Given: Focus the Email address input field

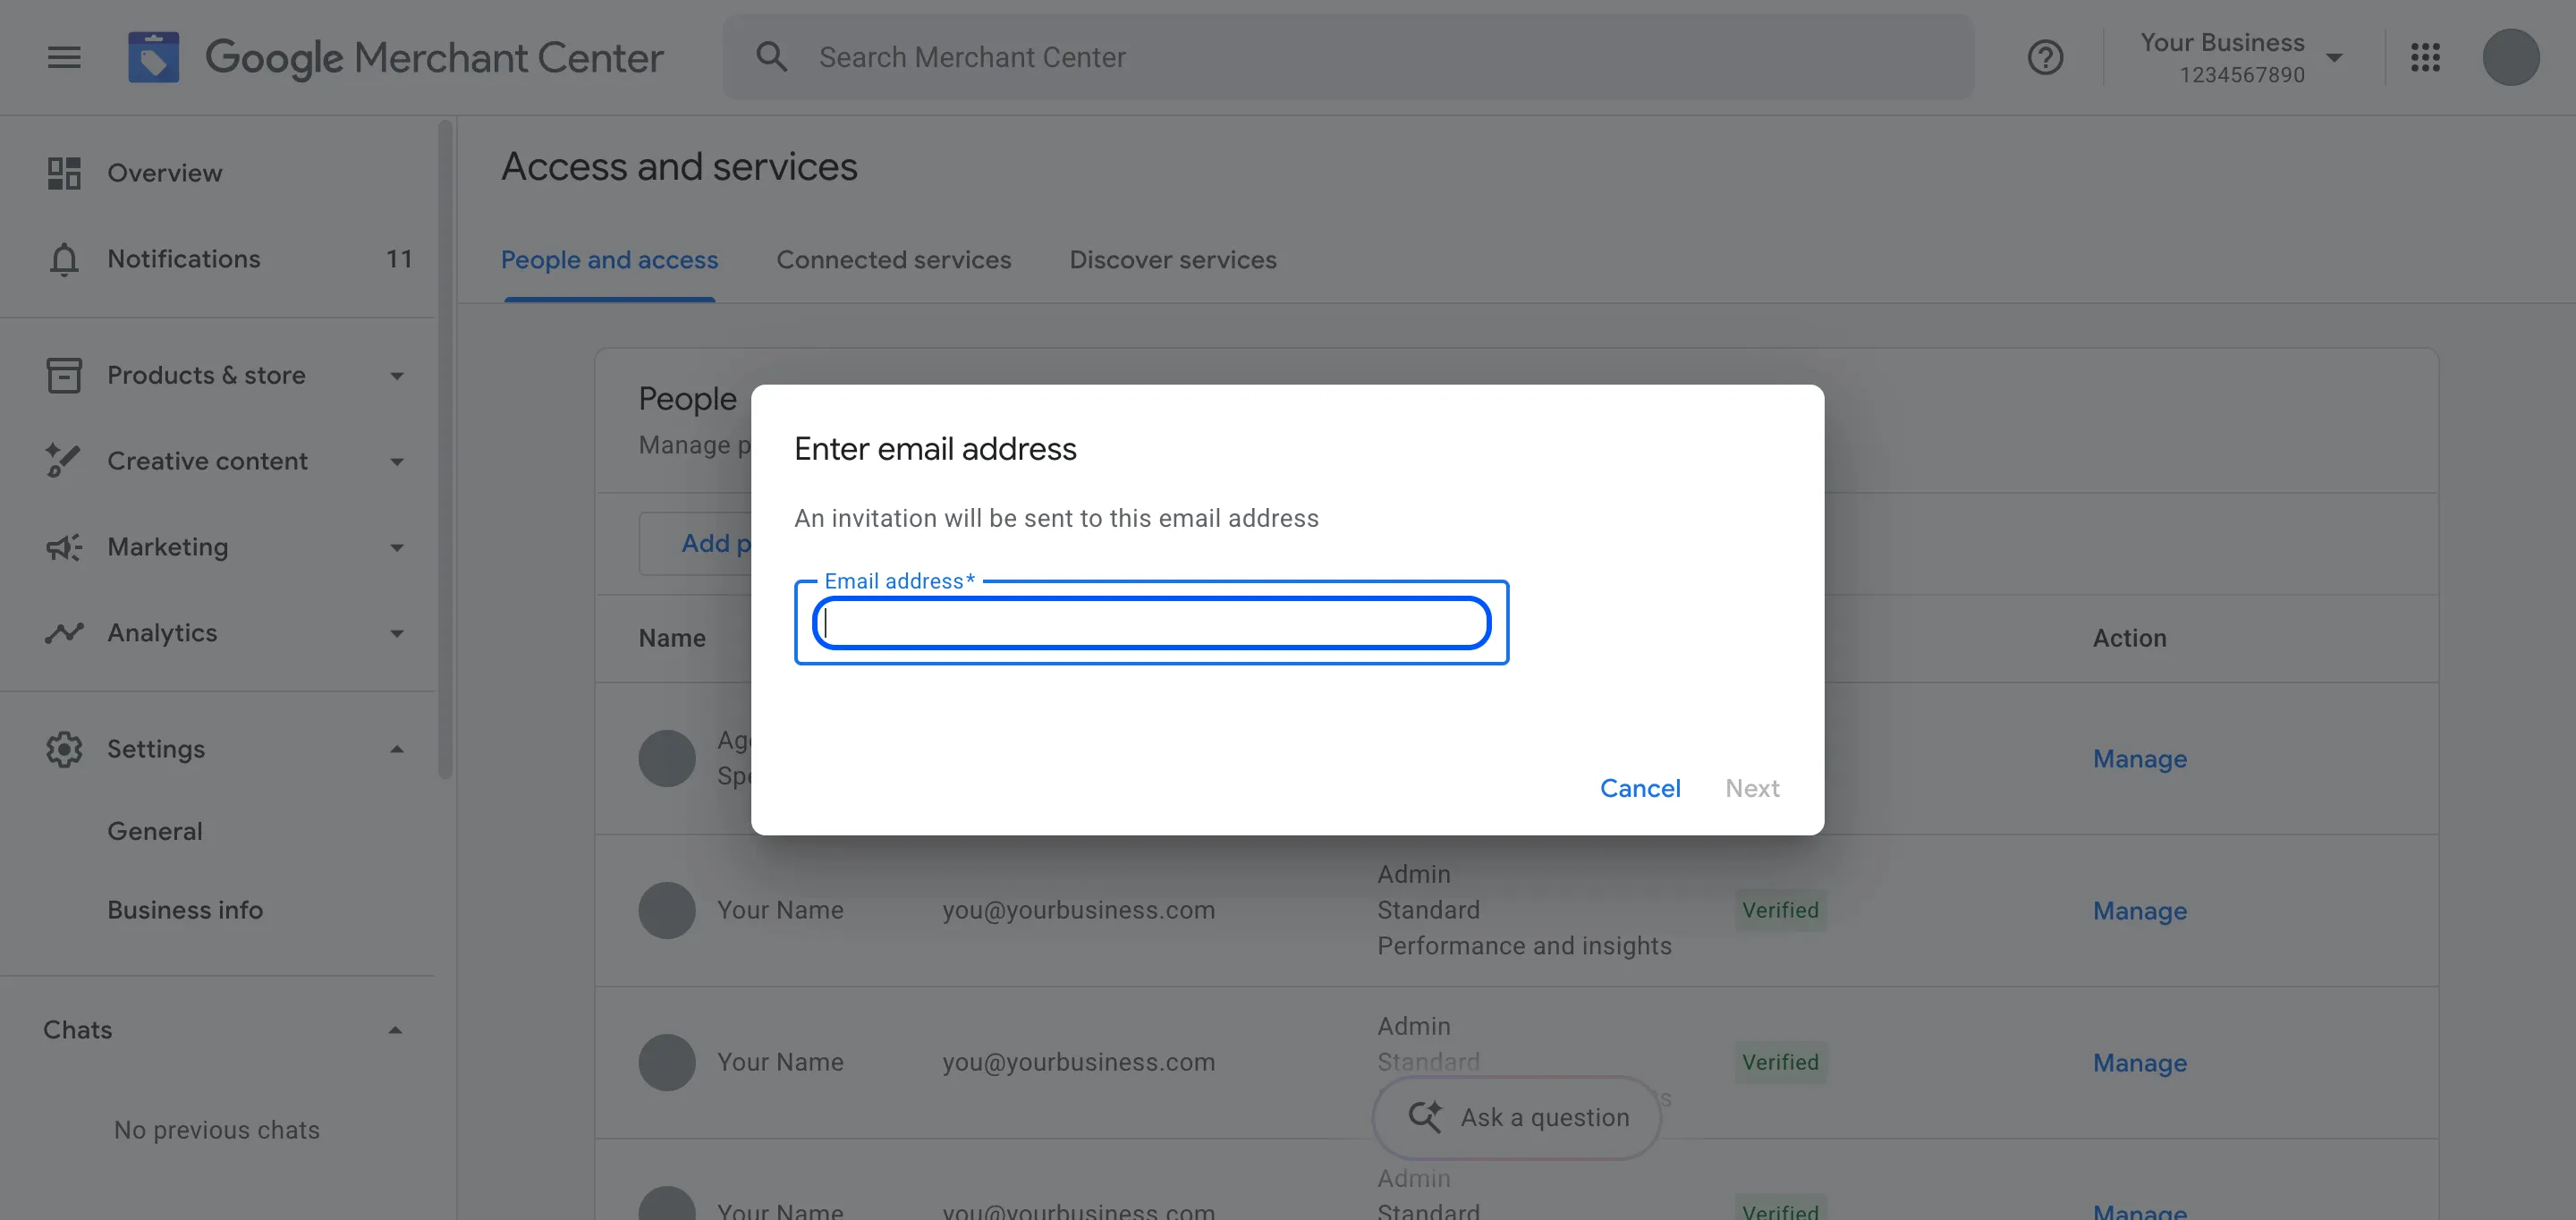Looking at the screenshot, I should coord(1151,623).
